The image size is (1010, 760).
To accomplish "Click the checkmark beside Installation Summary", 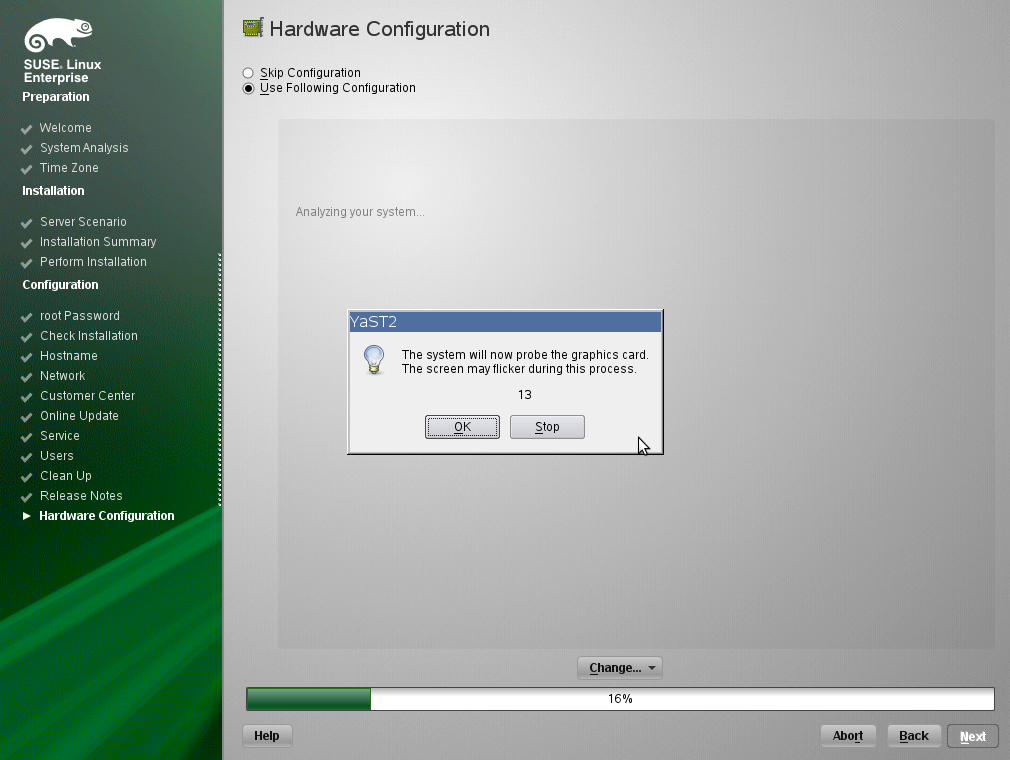I will (26, 243).
